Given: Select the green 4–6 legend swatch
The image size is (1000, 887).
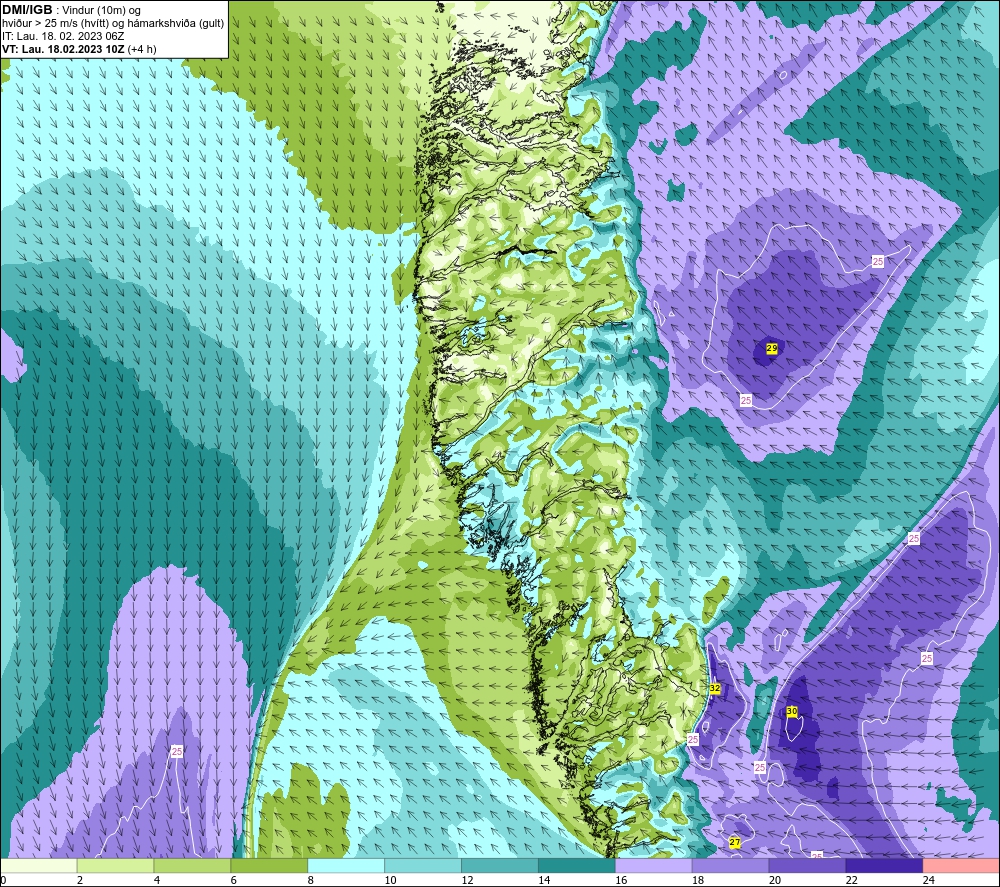Looking at the screenshot, I should [x=192, y=865].
